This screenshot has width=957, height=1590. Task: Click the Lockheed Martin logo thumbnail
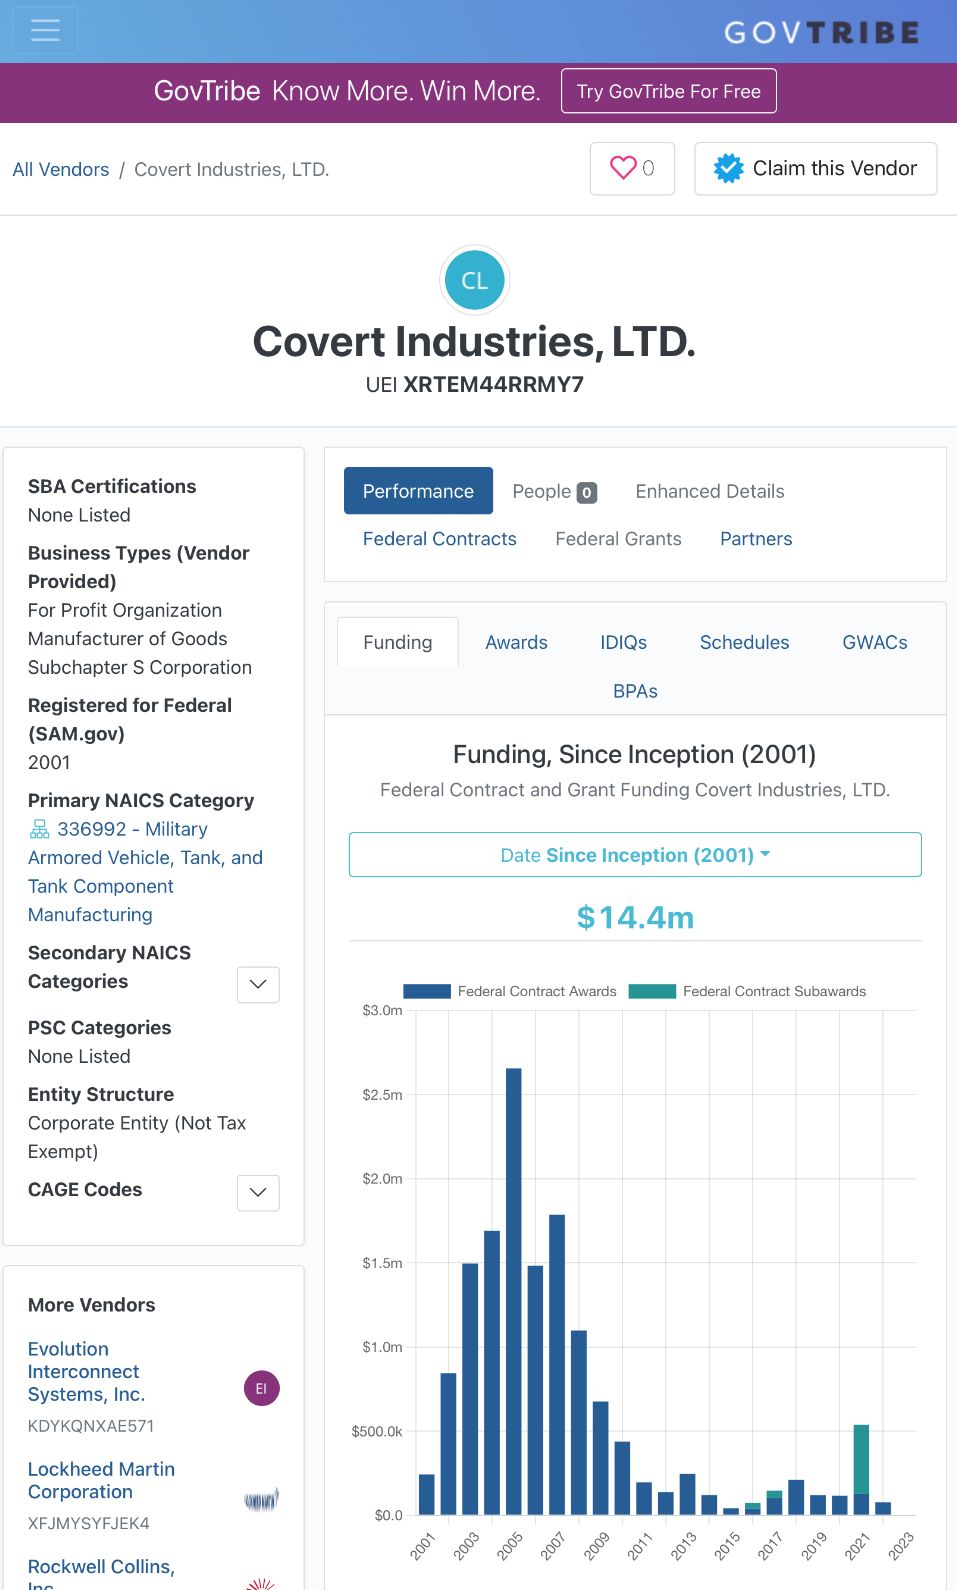point(262,1499)
